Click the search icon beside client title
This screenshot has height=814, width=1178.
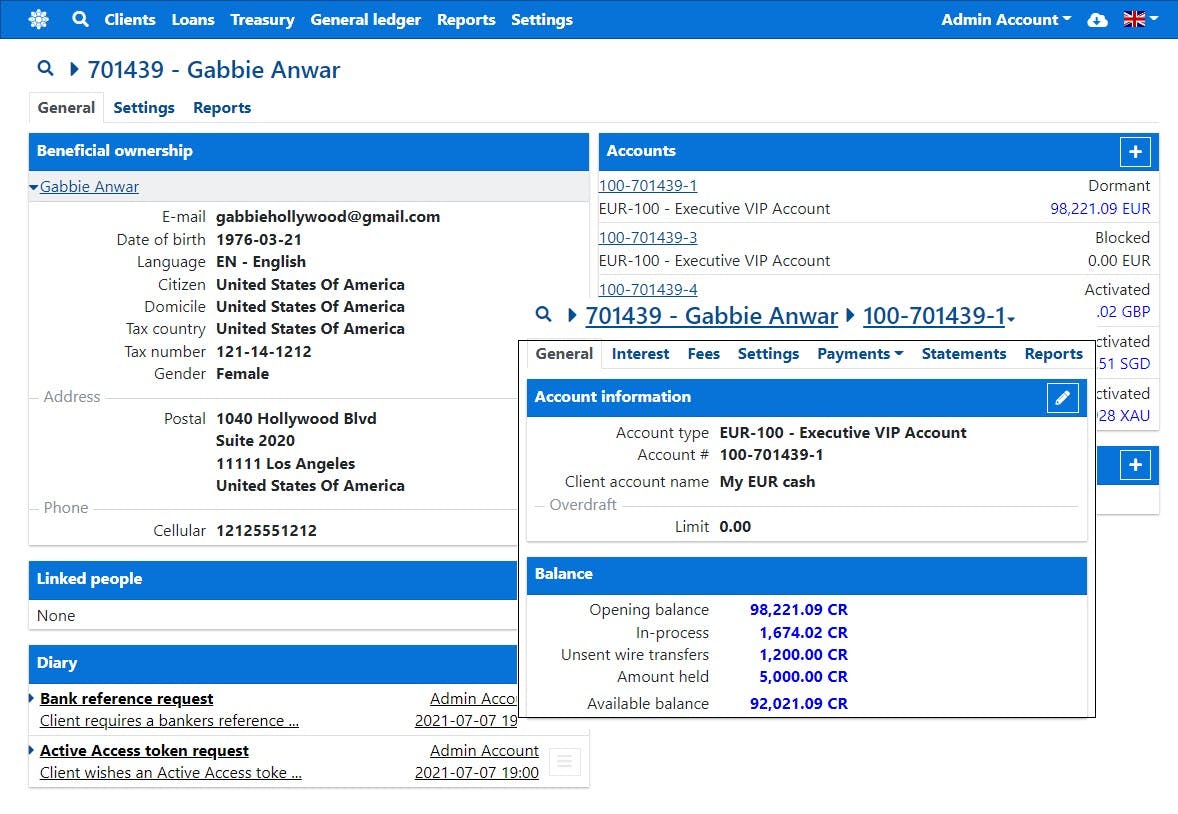point(45,68)
